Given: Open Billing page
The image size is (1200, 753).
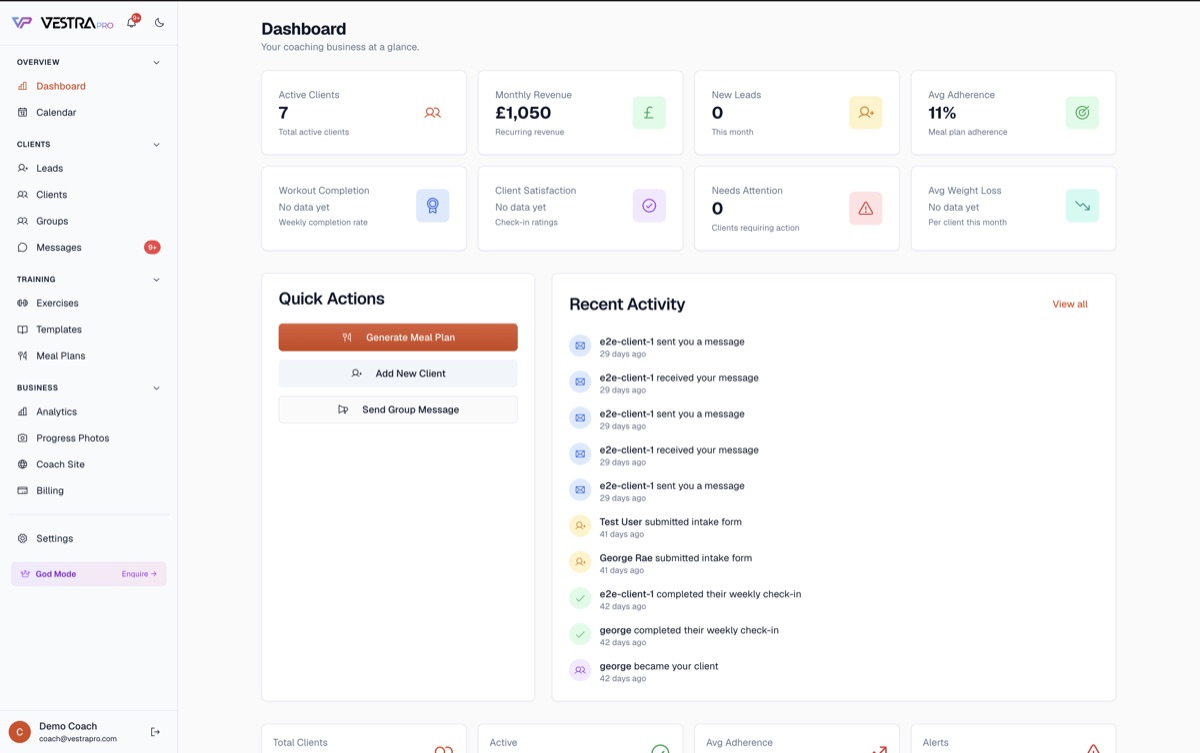Looking at the screenshot, I should tap(88, 490).
